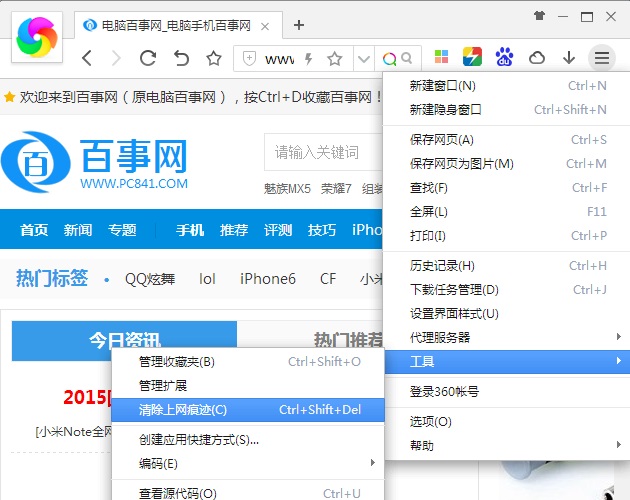Image resolution: width=630 pixels, height=500 pixels.
Task: Click the lightning bolt extension icon
Action: tap(472, 57)
